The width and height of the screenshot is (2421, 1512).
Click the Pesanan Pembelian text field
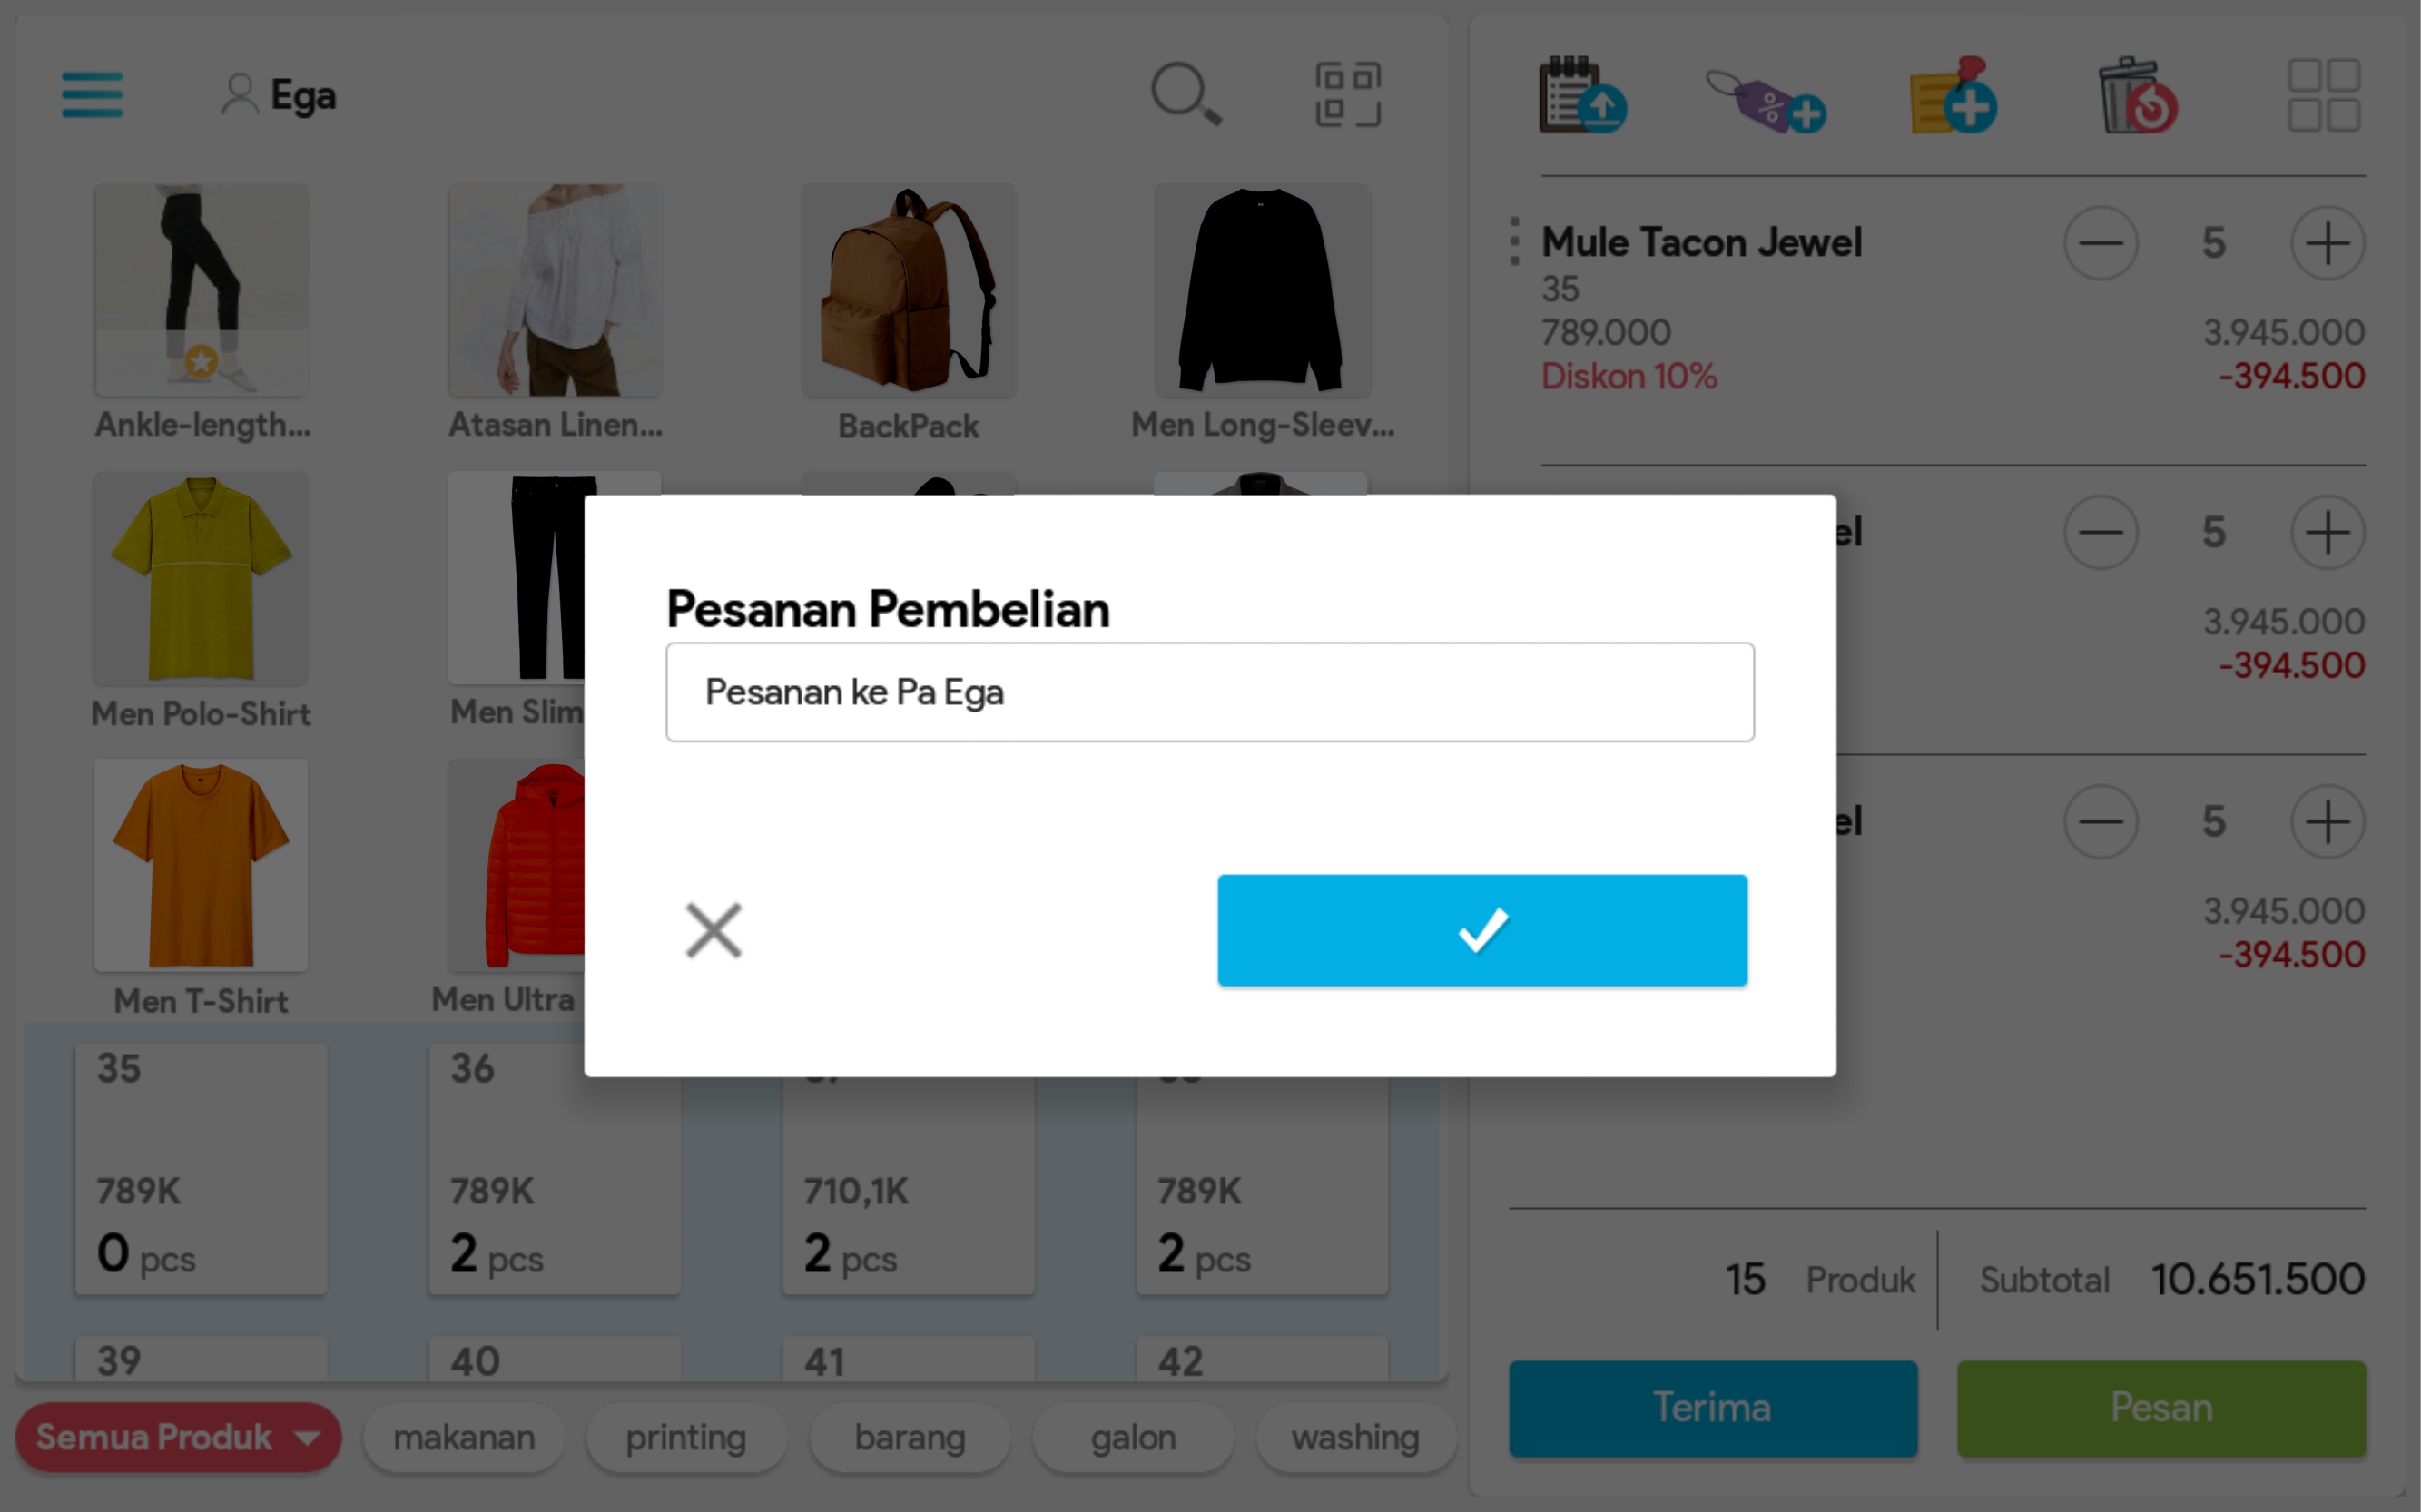(x=1209, y=692)
